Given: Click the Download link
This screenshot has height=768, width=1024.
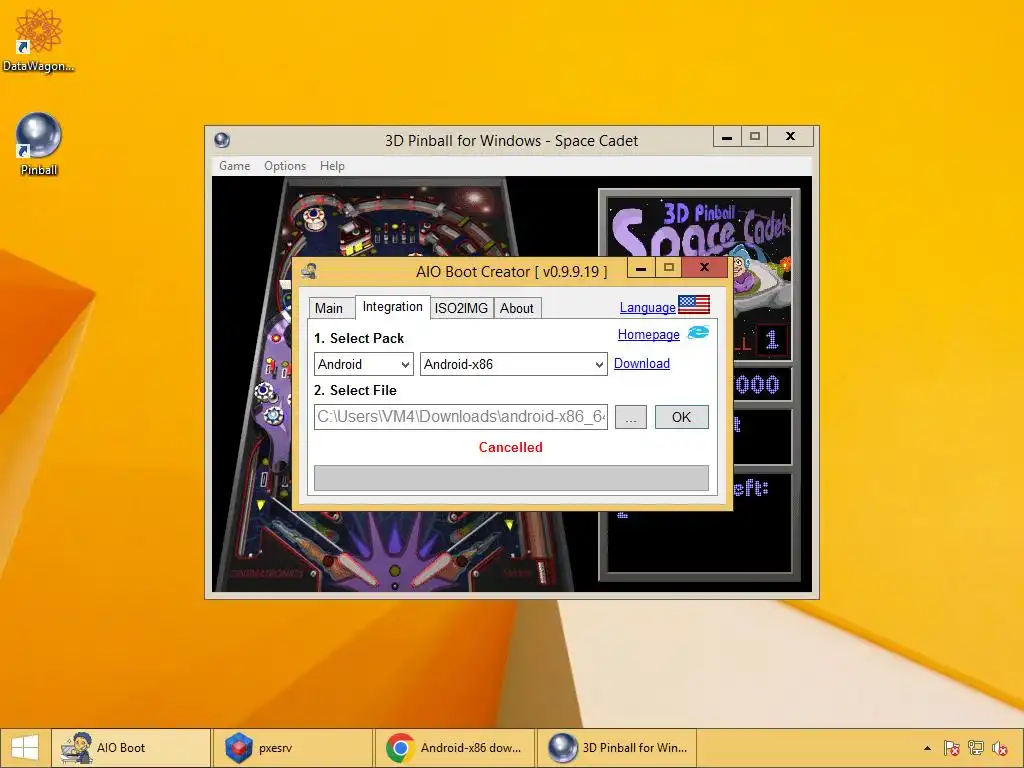Looking at the screenshot, I should pyautogui.click(x=642, y=363).
